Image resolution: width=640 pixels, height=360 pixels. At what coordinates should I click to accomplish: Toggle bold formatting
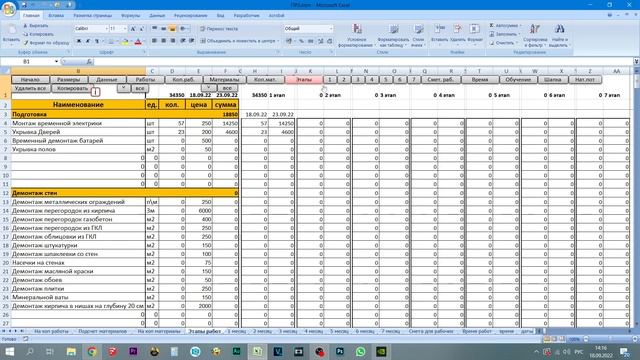click(79, 41)
